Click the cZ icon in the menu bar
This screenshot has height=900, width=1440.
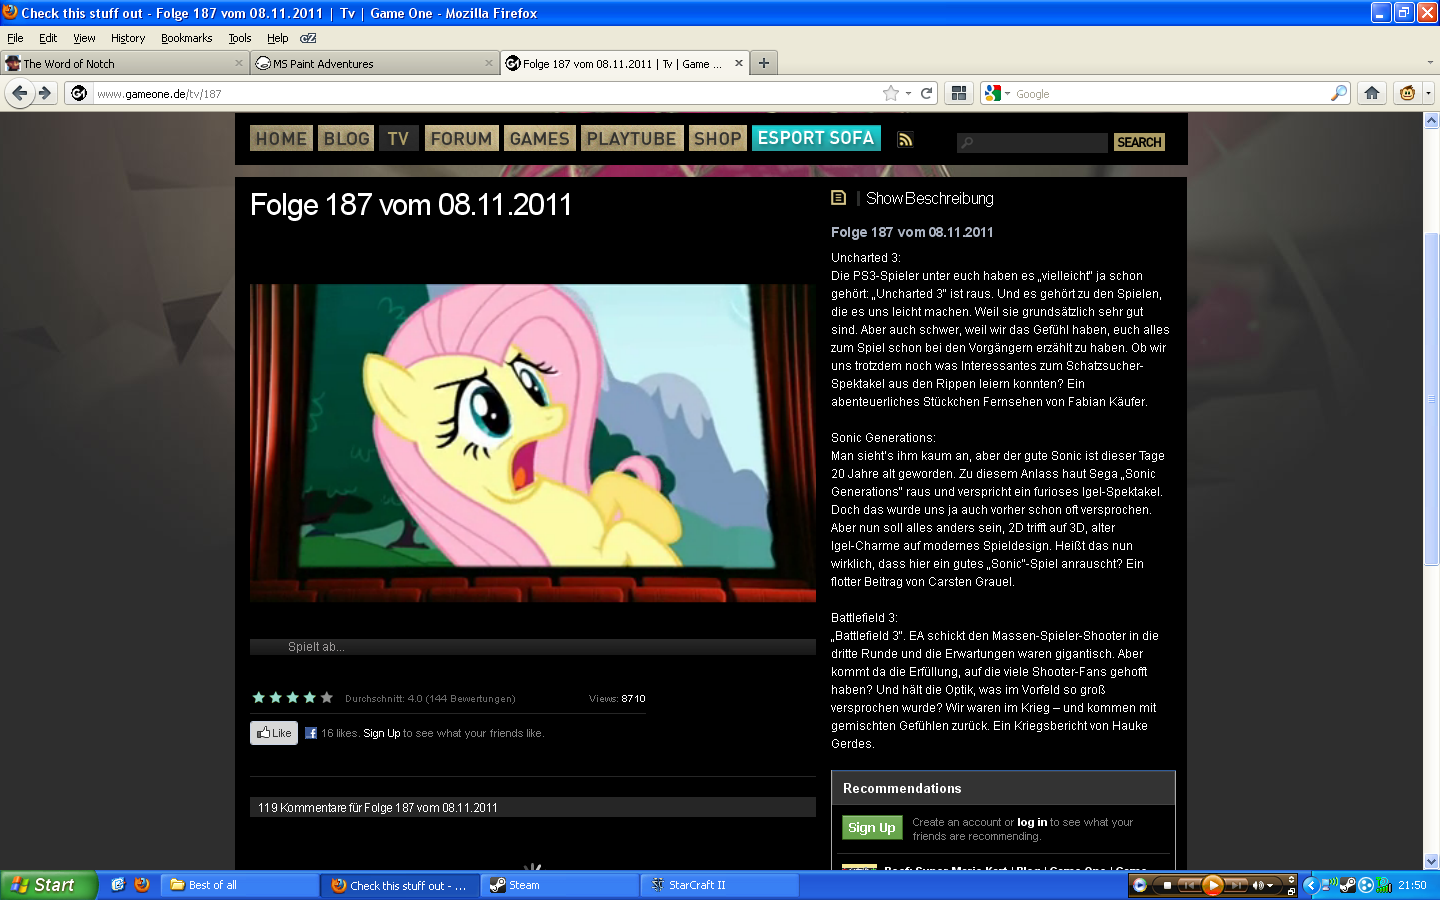point(308,38)
